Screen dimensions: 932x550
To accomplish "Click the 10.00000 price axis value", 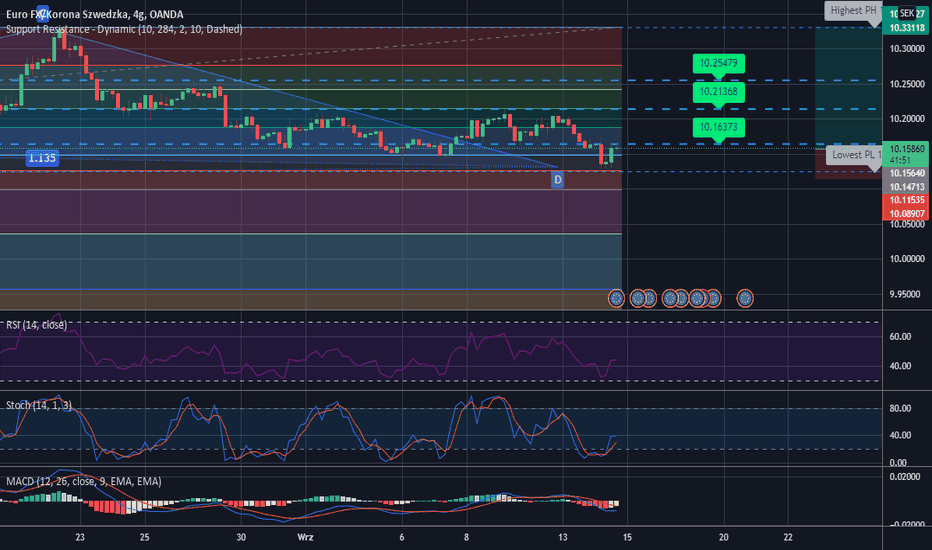I will click(x=907, y=259).
